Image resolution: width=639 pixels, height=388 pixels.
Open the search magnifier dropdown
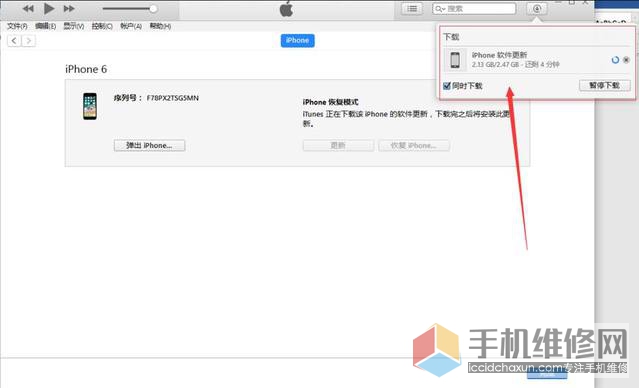pyautogui.click(x=440, y=9)
